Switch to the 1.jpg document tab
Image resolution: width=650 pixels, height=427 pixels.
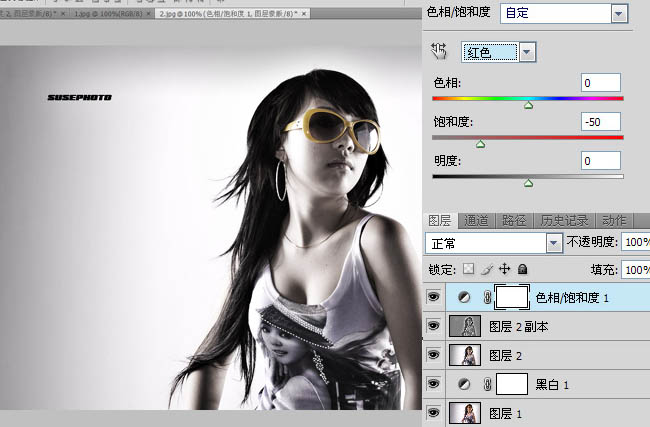(108, 17)
